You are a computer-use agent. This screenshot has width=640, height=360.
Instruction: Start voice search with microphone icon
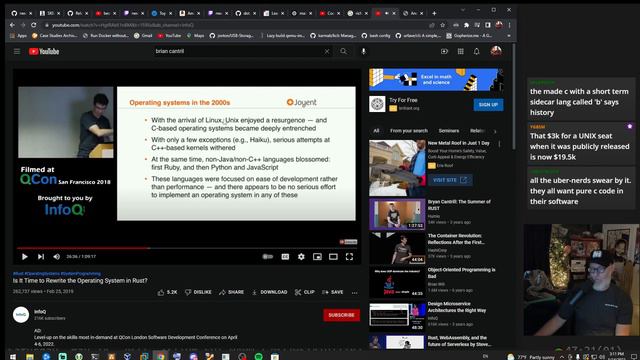(363, 51)
